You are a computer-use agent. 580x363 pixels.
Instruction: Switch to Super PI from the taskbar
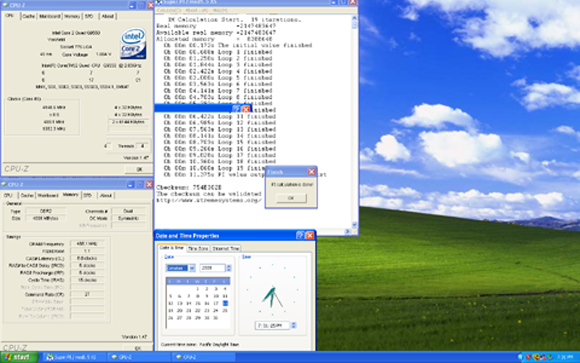[74, 357]
